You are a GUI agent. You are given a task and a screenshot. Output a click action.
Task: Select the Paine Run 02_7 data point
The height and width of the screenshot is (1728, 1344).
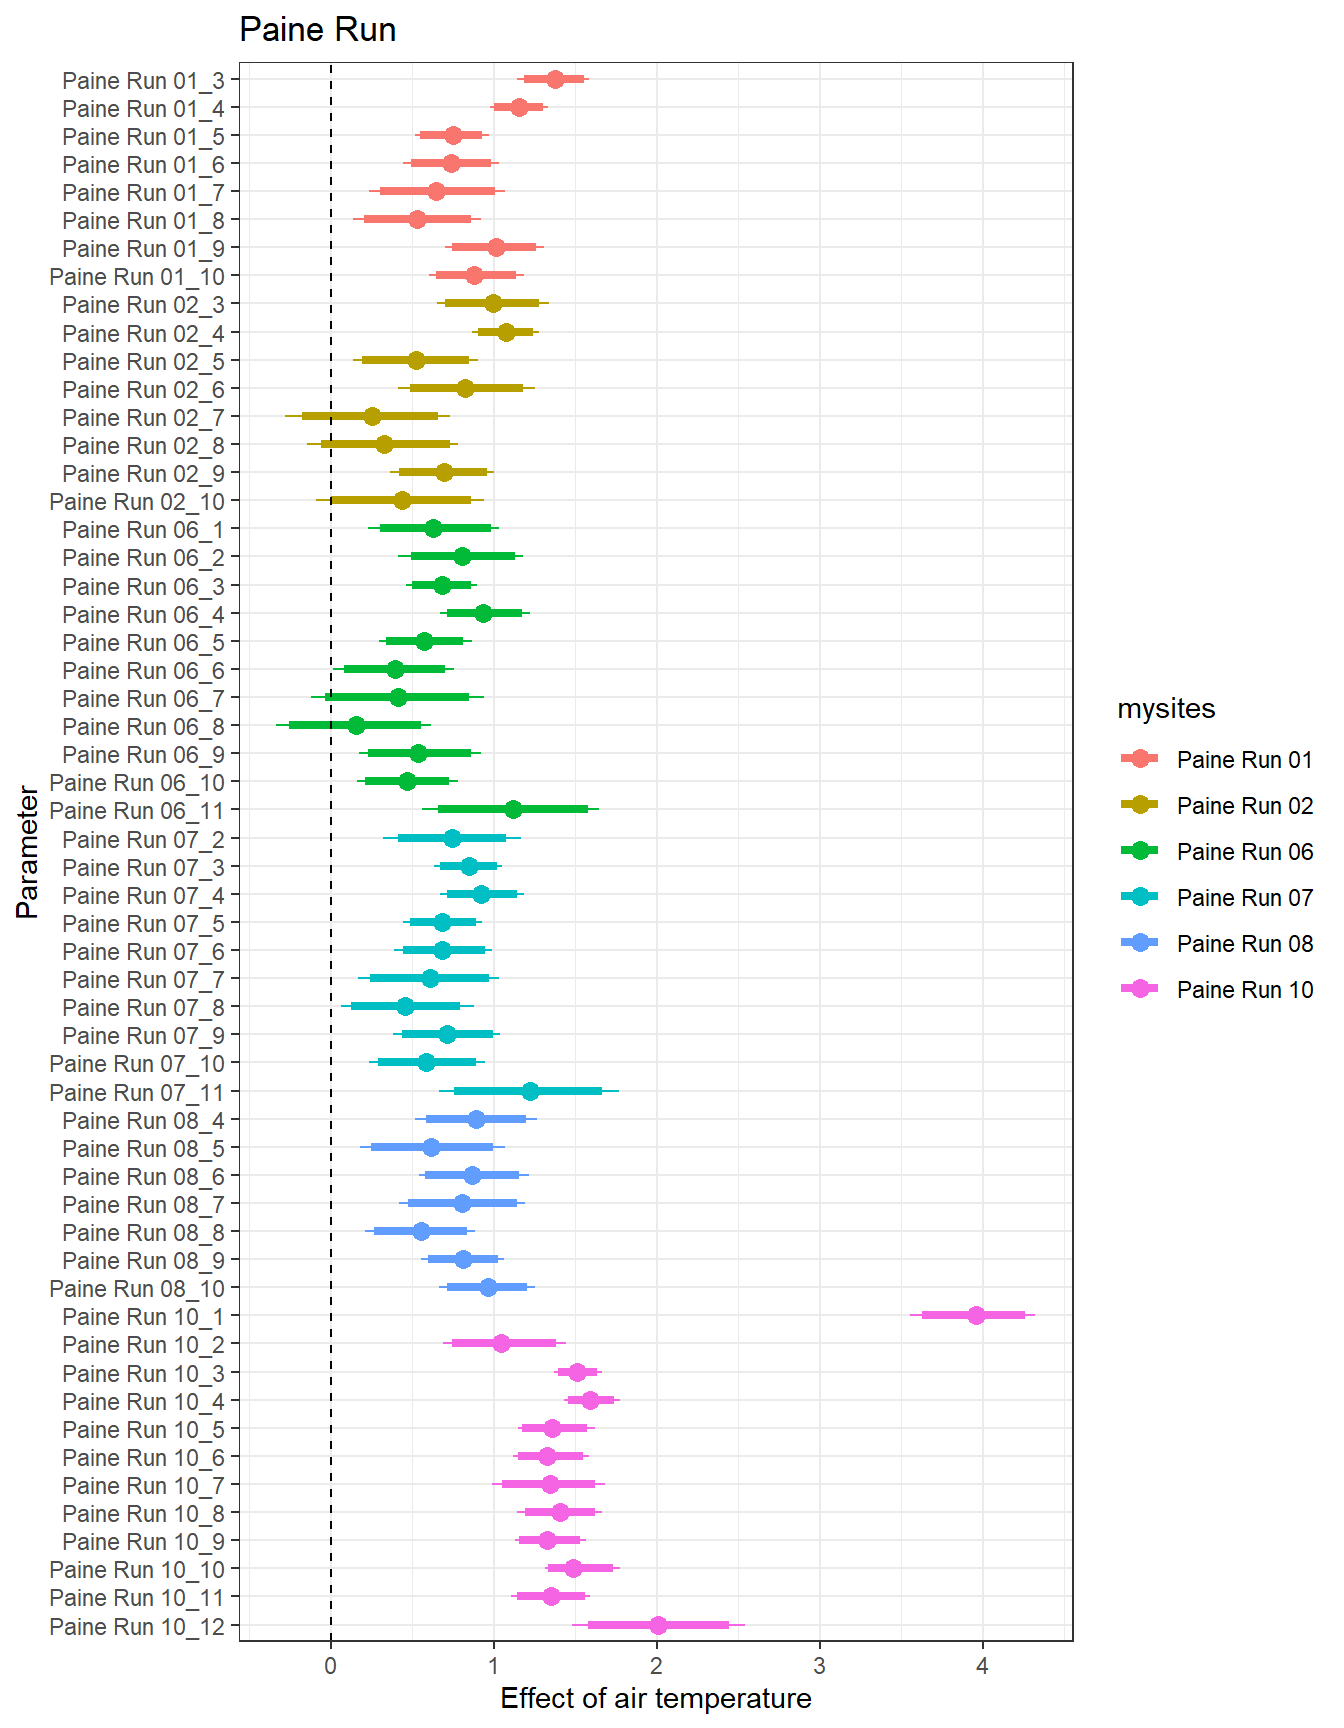[x=372, y=416]
